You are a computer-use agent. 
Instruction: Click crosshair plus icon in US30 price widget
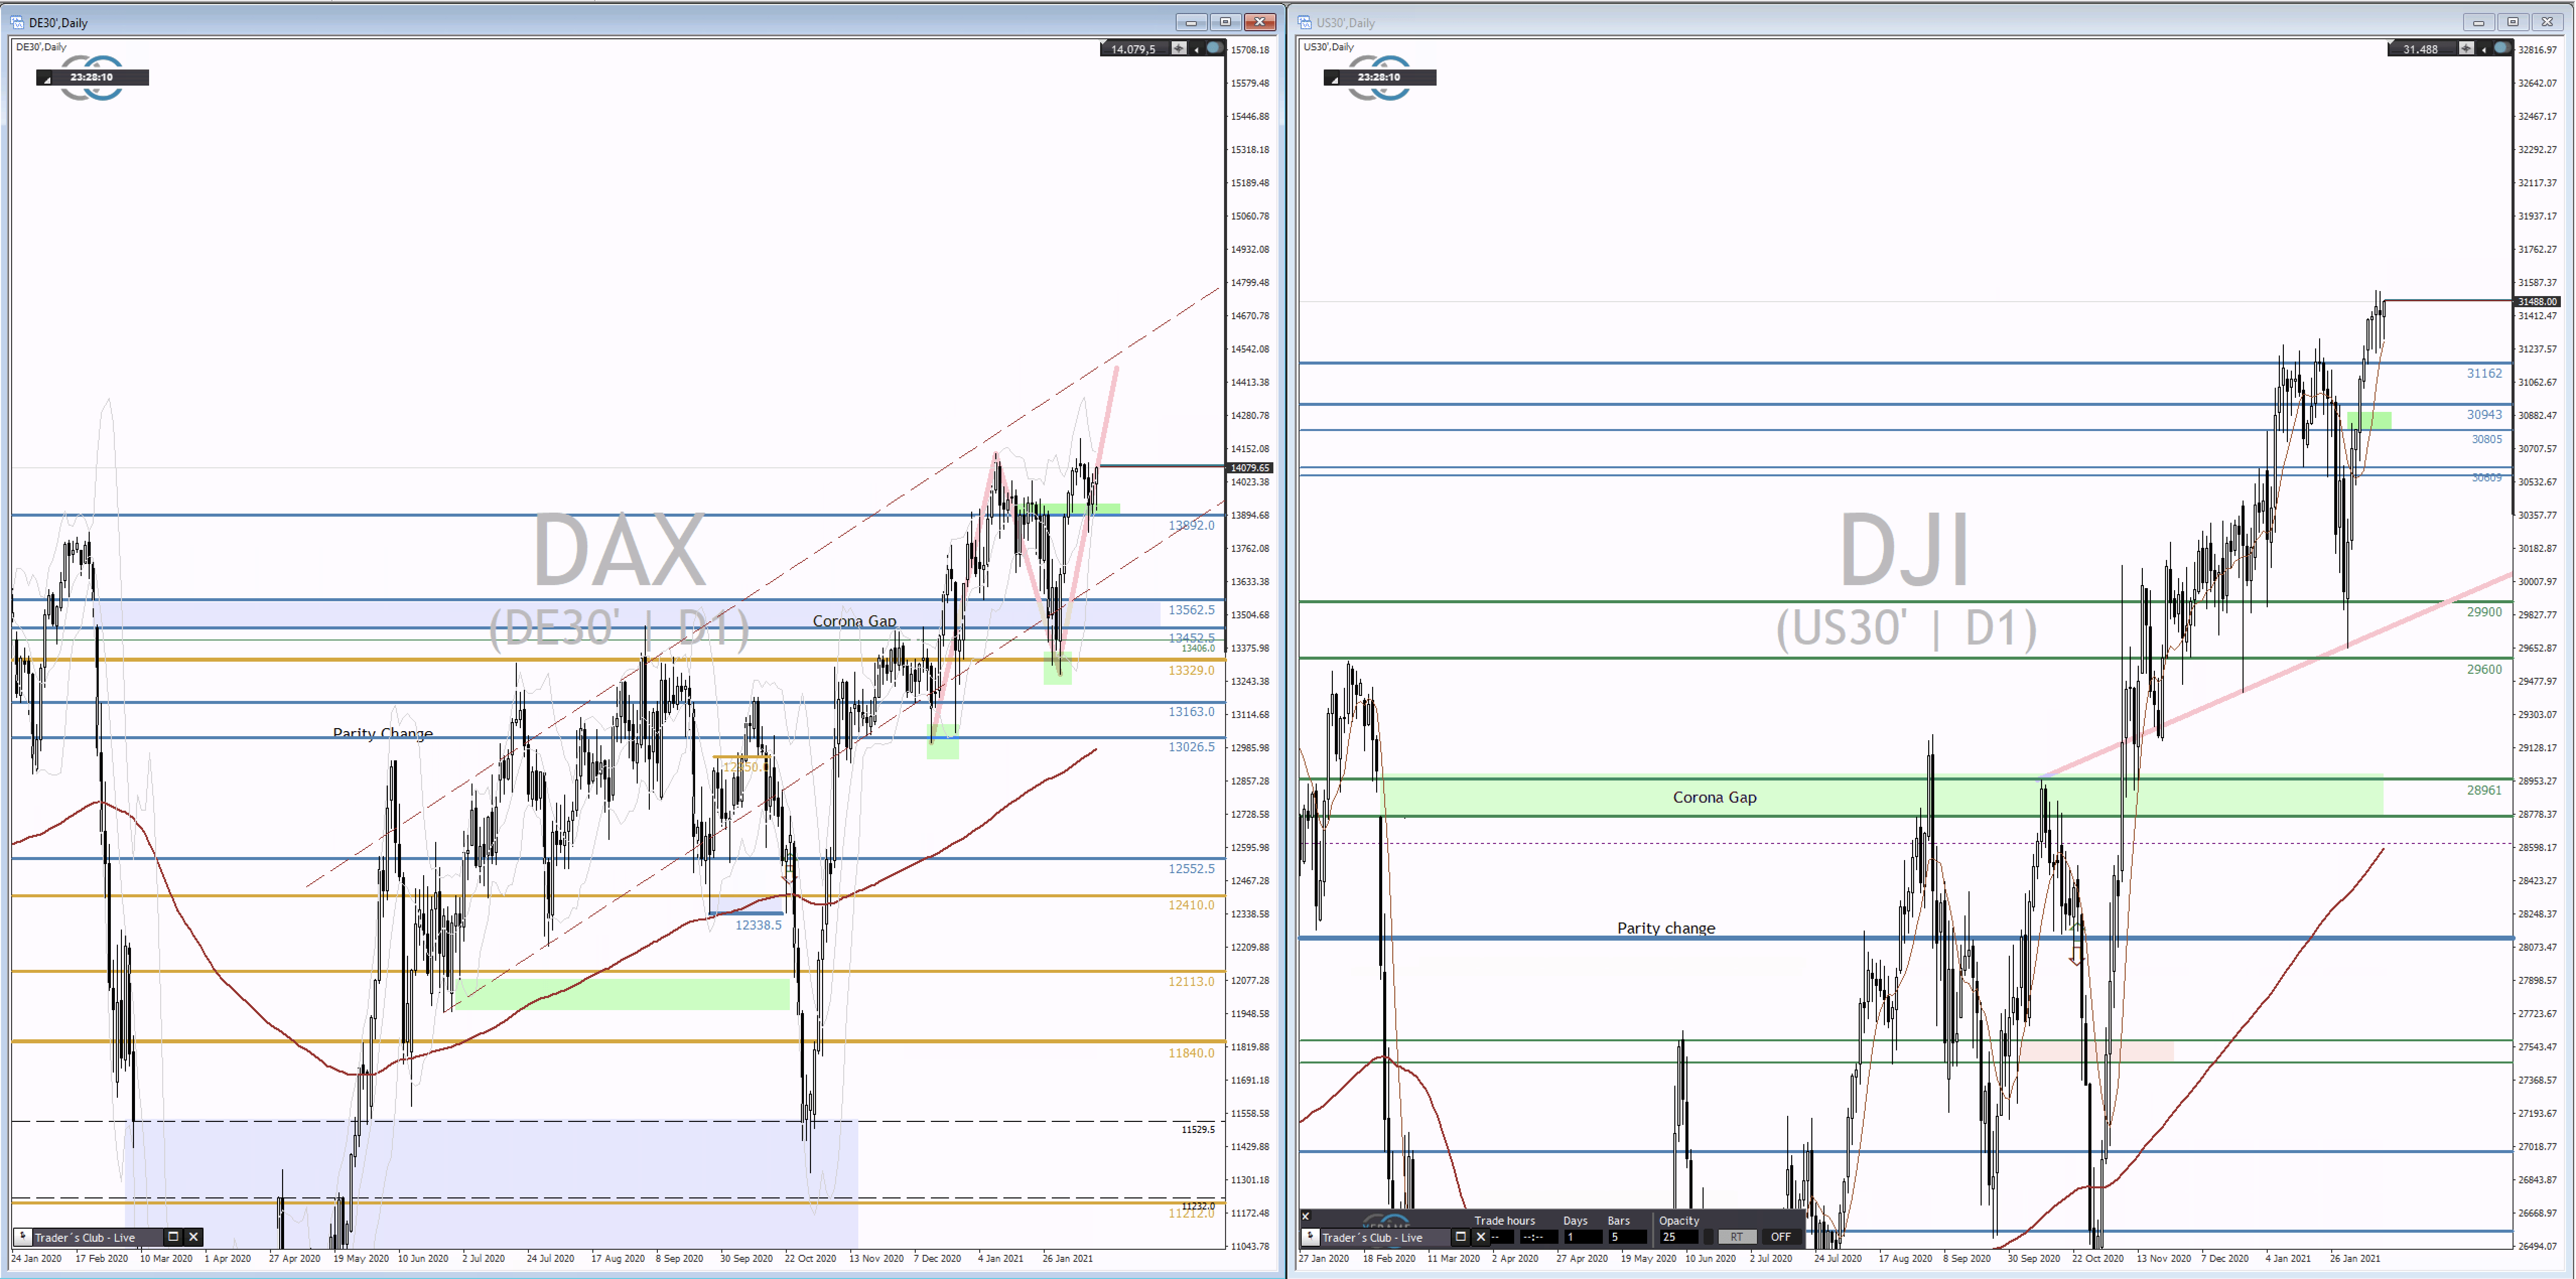tap(2466, 48)
